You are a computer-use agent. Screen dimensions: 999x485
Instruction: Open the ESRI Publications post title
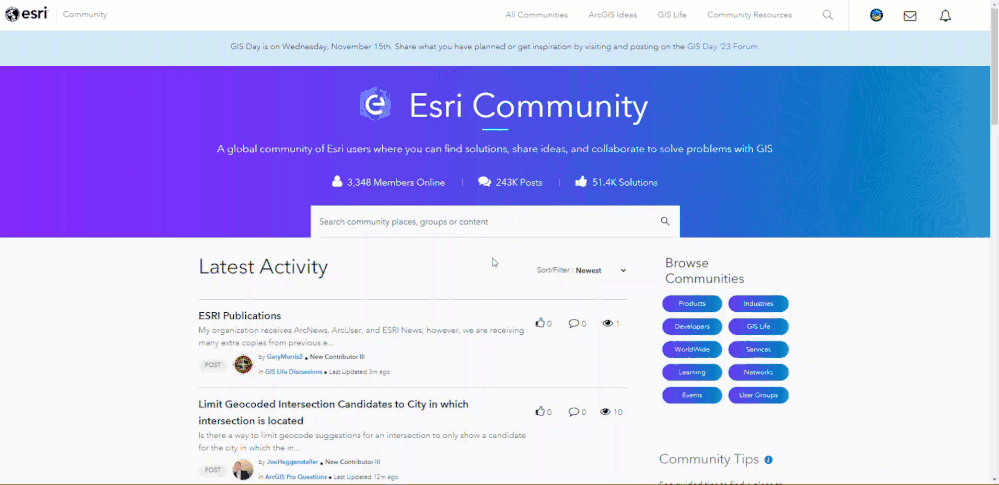pos(240,315)
